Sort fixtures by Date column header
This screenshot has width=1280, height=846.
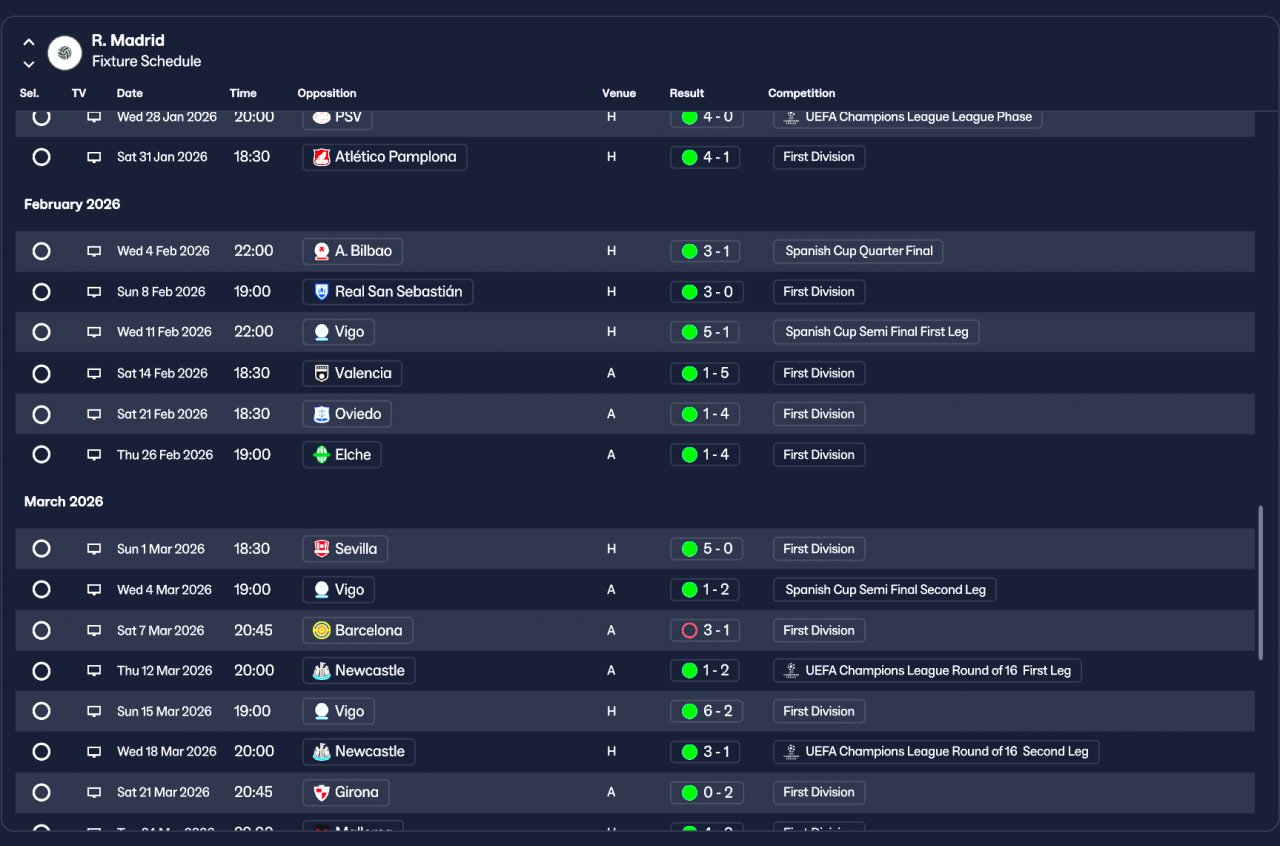tap(130, 93)
